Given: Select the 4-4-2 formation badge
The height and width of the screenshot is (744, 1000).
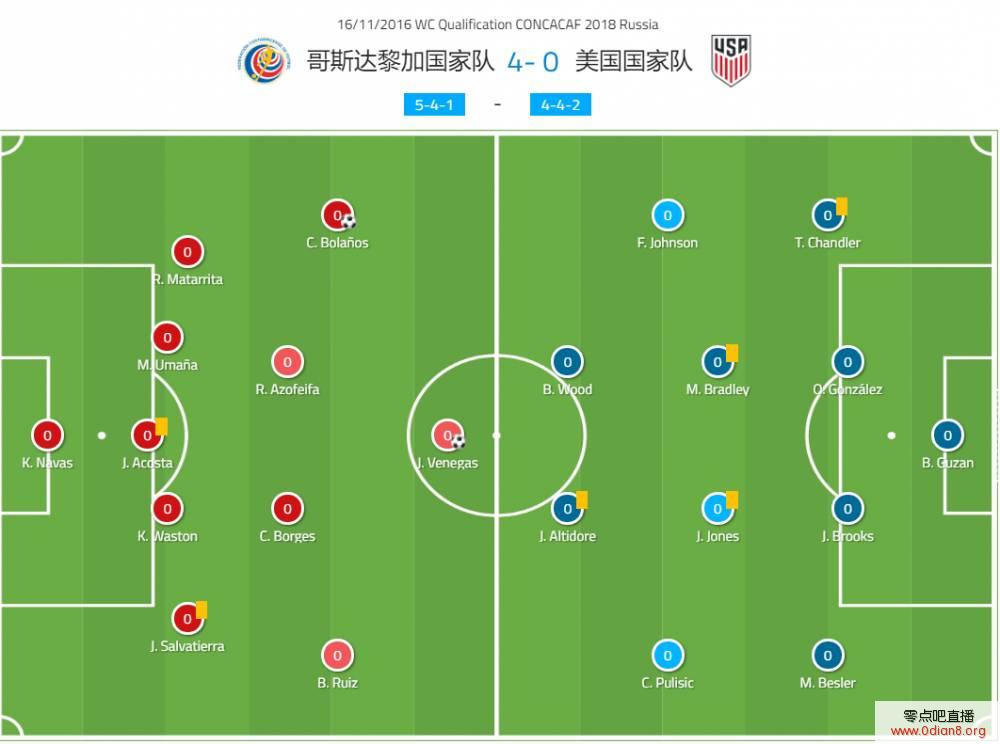Looking at the screenshot, I should click(x=560, y=105).
